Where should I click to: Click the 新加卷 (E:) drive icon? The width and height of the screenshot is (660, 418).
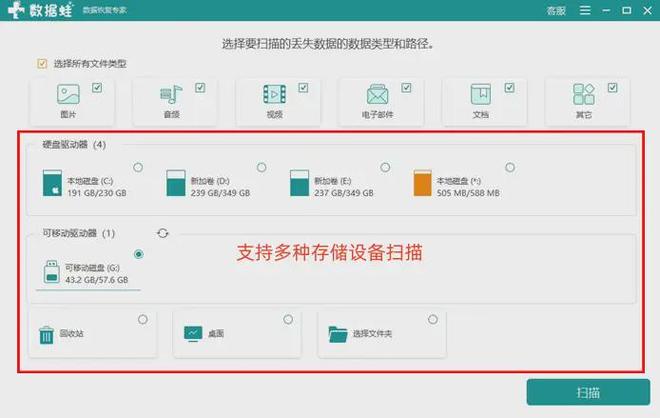299,183
